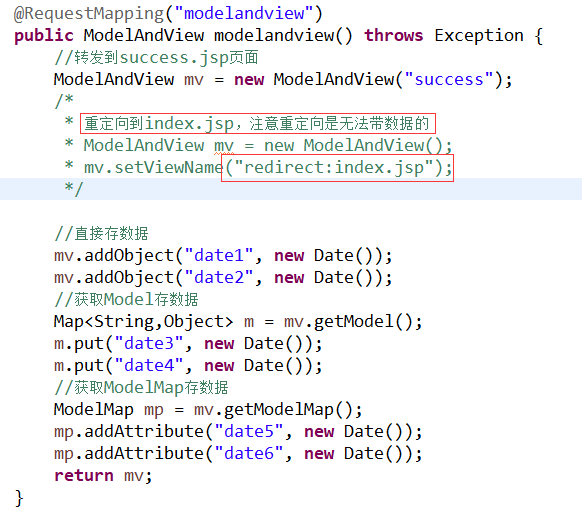Click the public keyword of modelandview method
The height and width of the screenshot is (521, 582).
click(x=44, y=36)
